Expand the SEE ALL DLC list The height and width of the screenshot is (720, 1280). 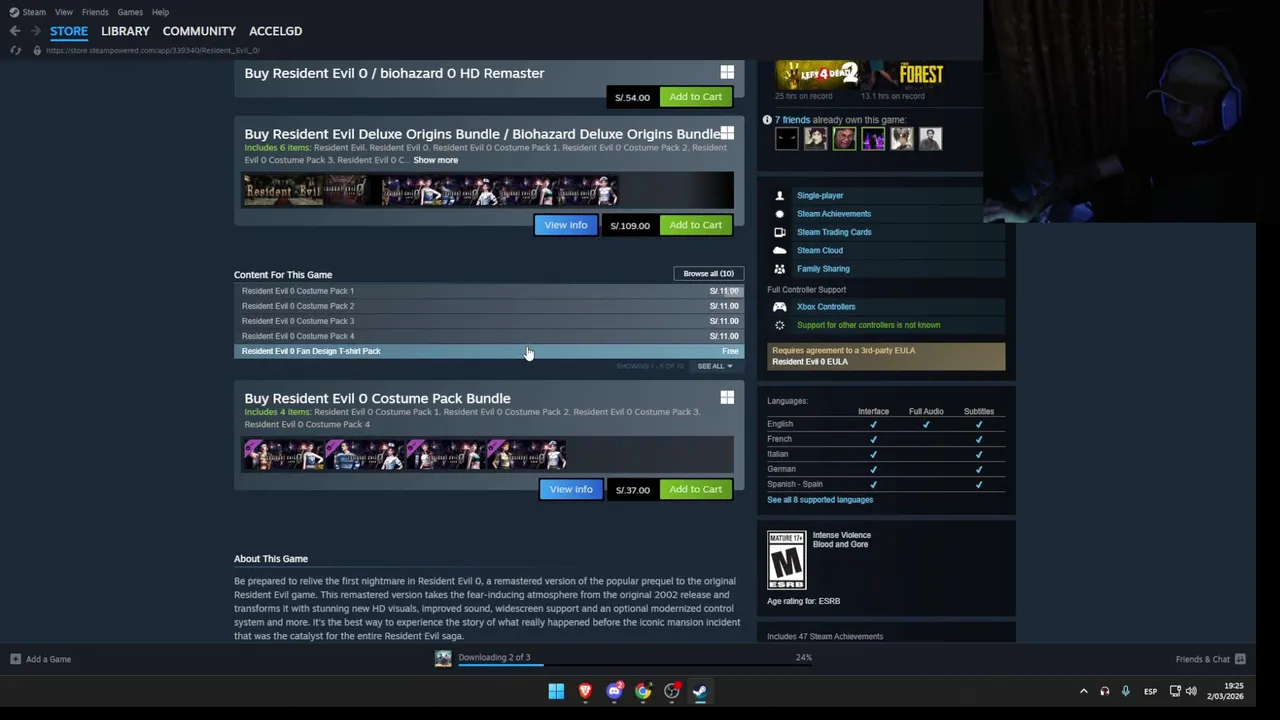click(x=715, y=366)
